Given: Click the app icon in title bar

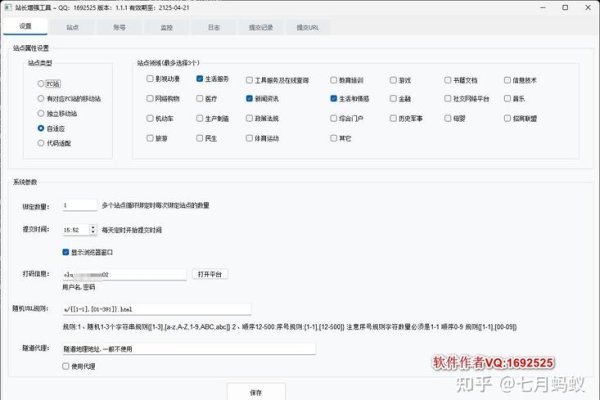Looking at the screenshot, I should 8,7.
